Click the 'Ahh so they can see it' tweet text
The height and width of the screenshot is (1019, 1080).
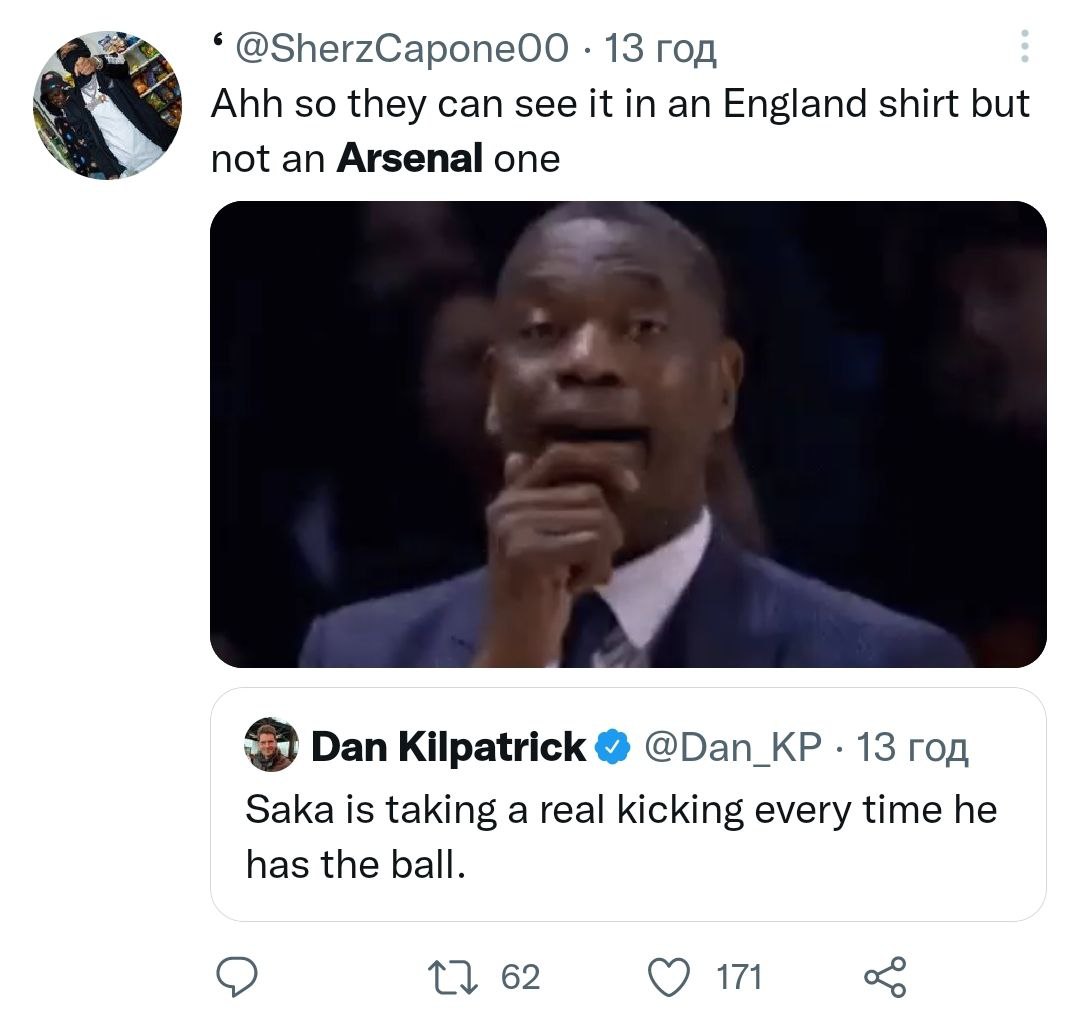620,105
